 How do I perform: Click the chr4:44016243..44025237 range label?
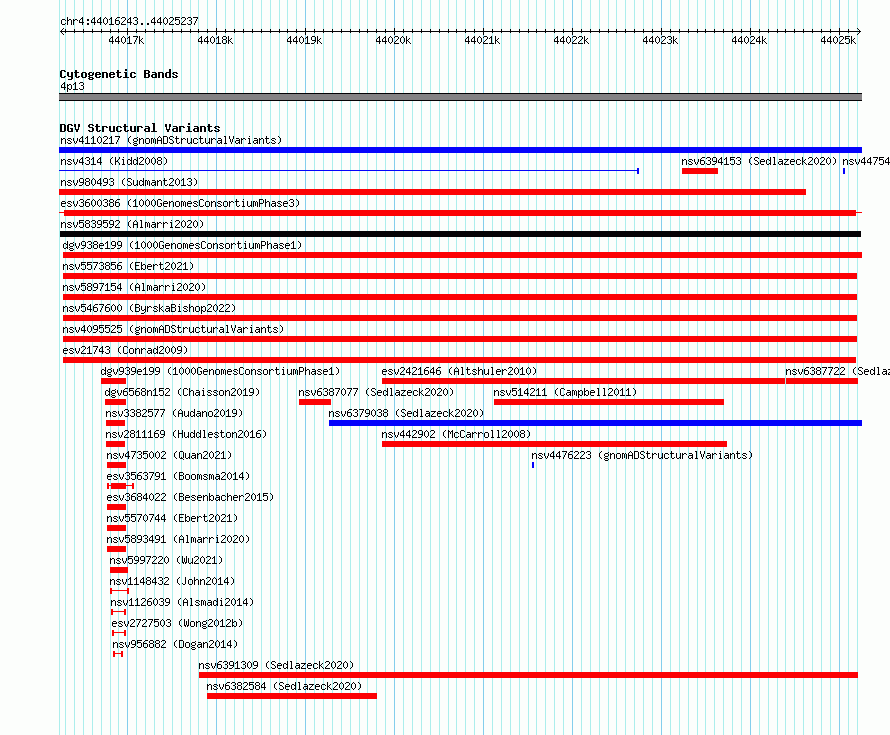pos(129,21)
